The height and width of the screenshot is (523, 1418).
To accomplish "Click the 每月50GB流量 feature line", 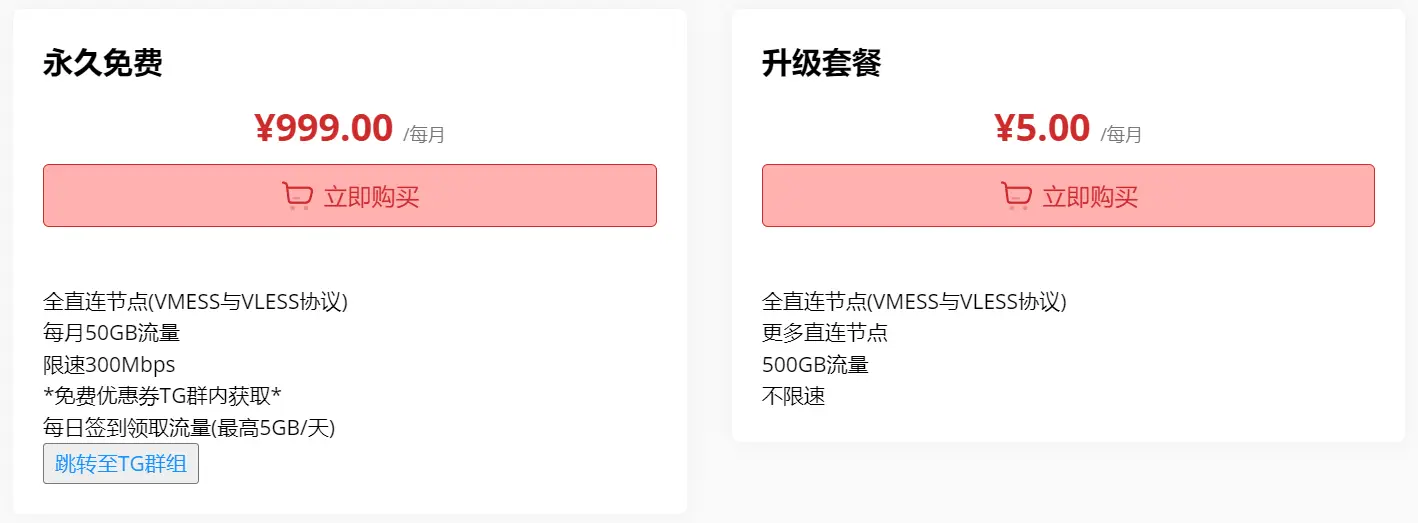I will [112, 333].
